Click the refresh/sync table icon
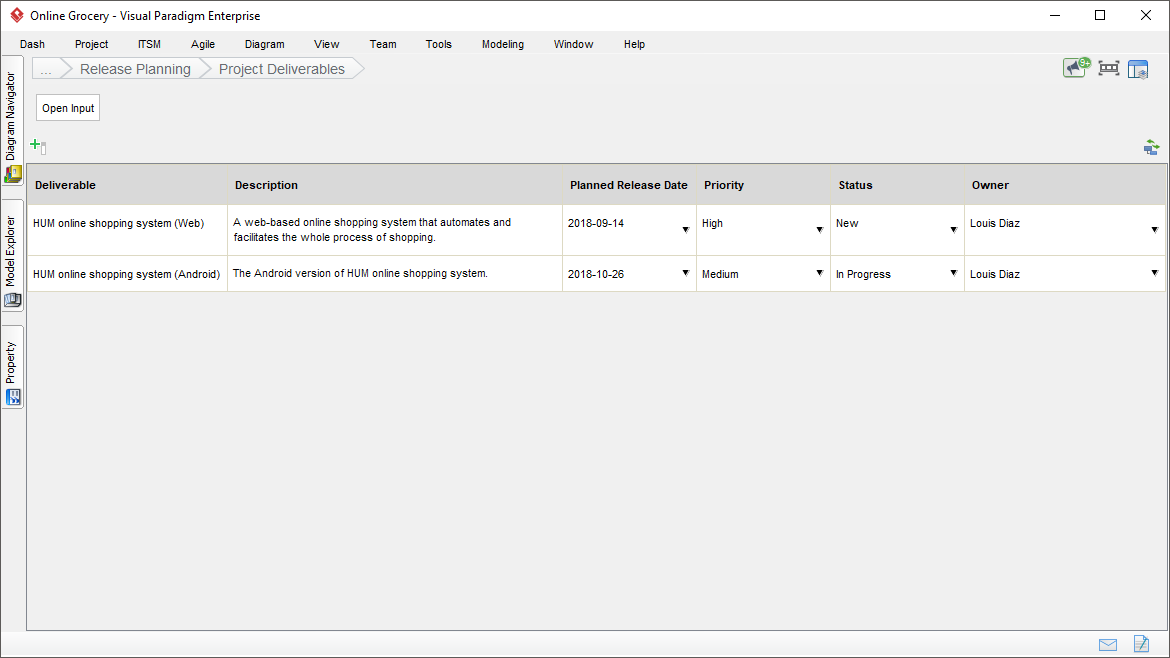Screen dimensions: 1170x658 (x=1151, y=147)
